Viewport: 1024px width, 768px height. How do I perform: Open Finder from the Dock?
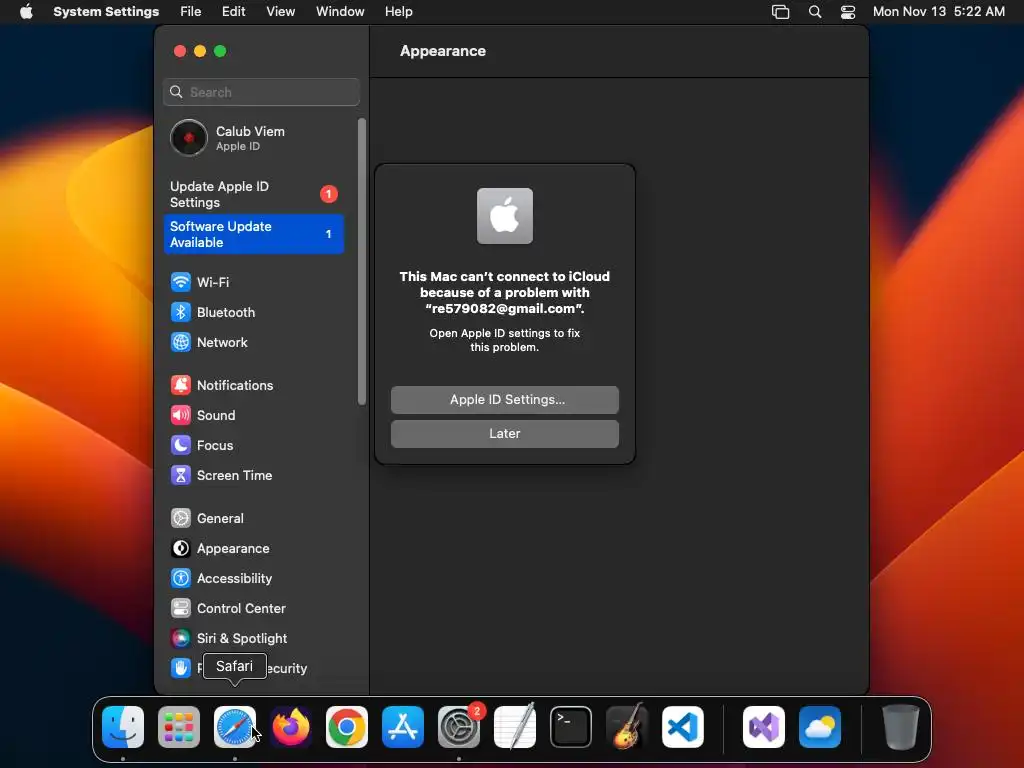click(x=123, y=727)
